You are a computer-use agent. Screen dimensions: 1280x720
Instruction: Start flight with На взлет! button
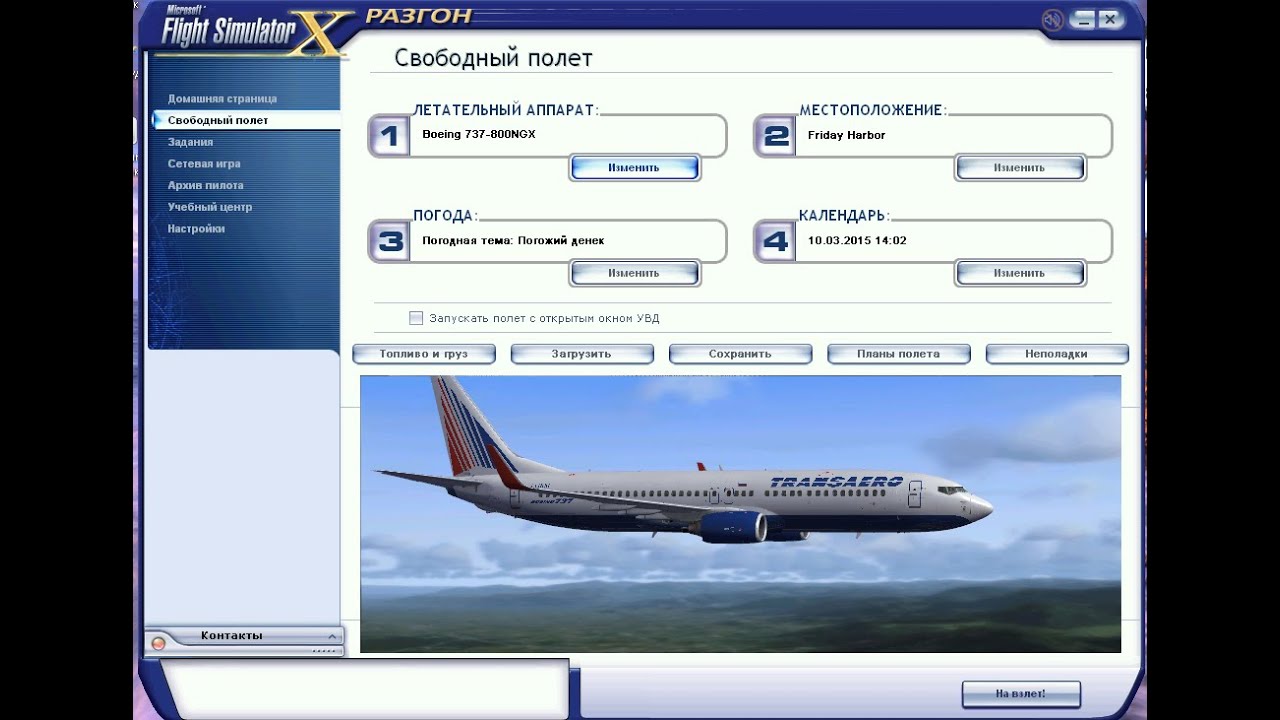click(x=1021, y=694)
